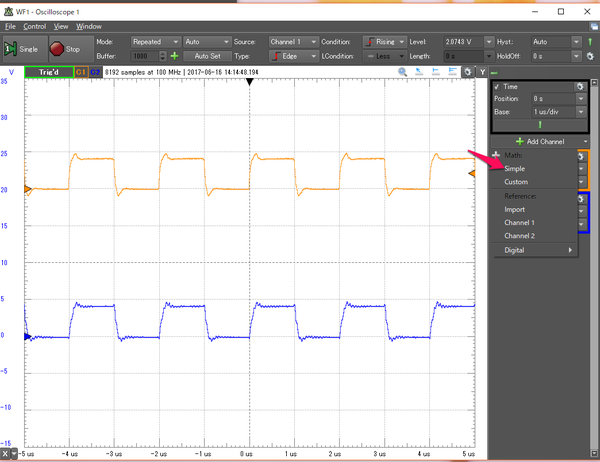600x462 pixels.
Task: Toggle the Time checkbox
Action: (x=497, y=87)
